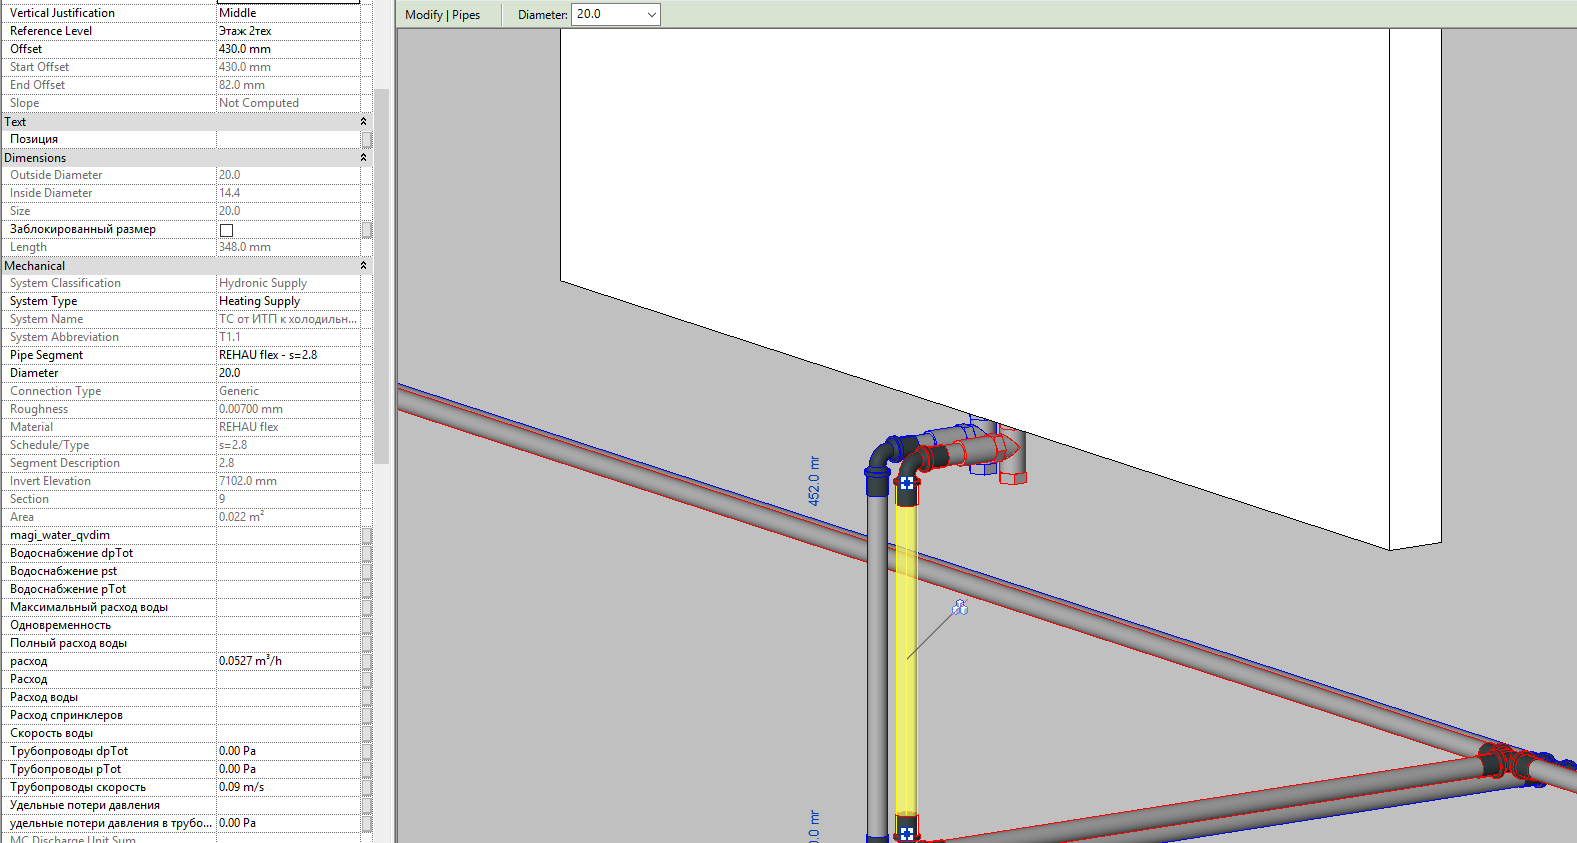Click the upper connector grip of the yellow pipe
The image size is (1577, 843).
(907, 483)
